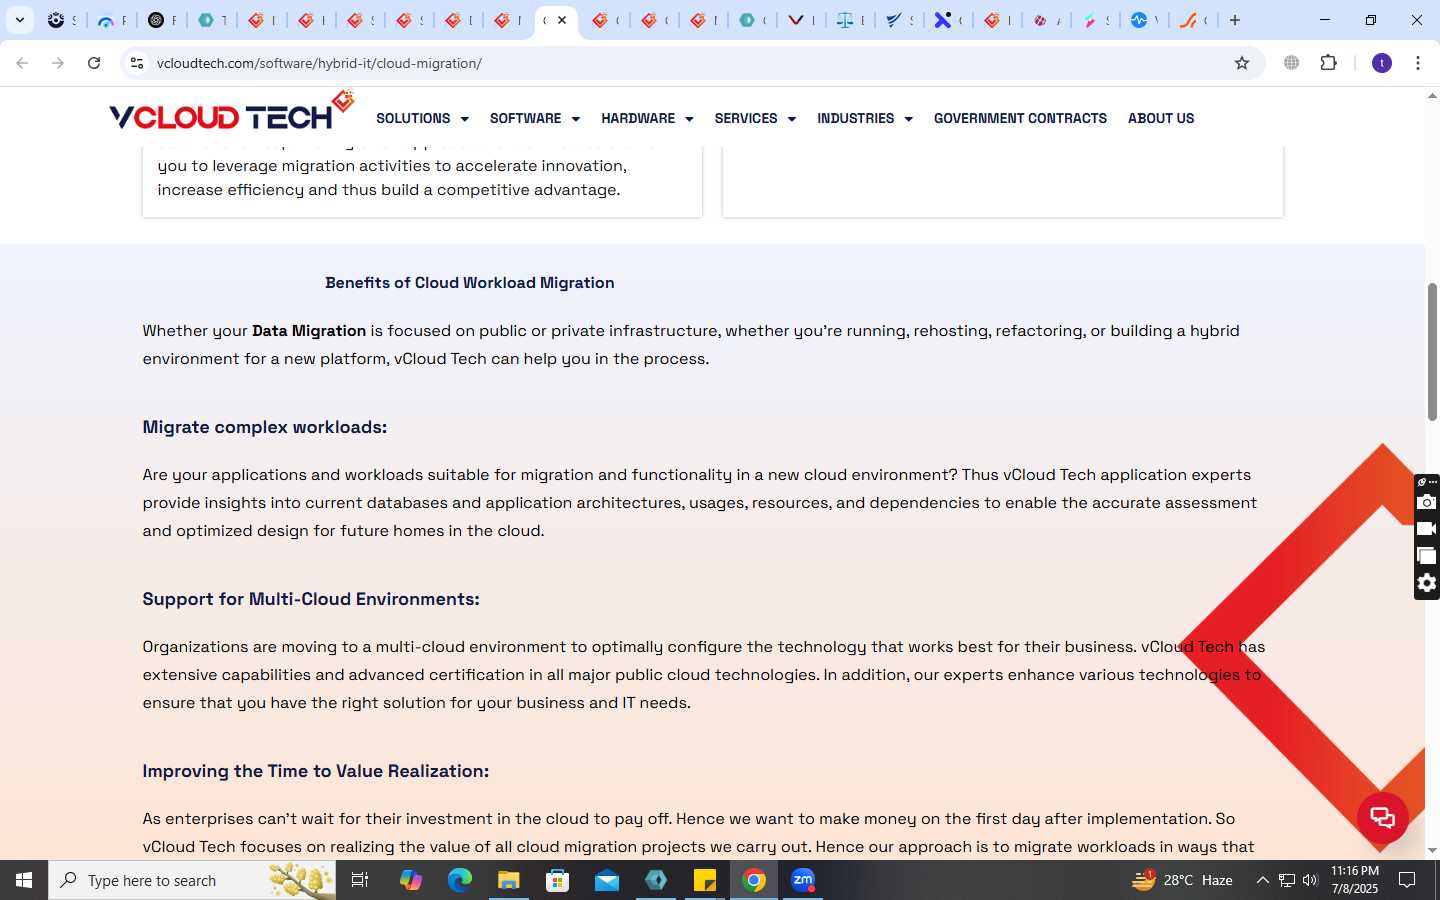This screenshot has width=1440, height=900.
Task: Start recording with the video camera icon
Action: 1427,529
